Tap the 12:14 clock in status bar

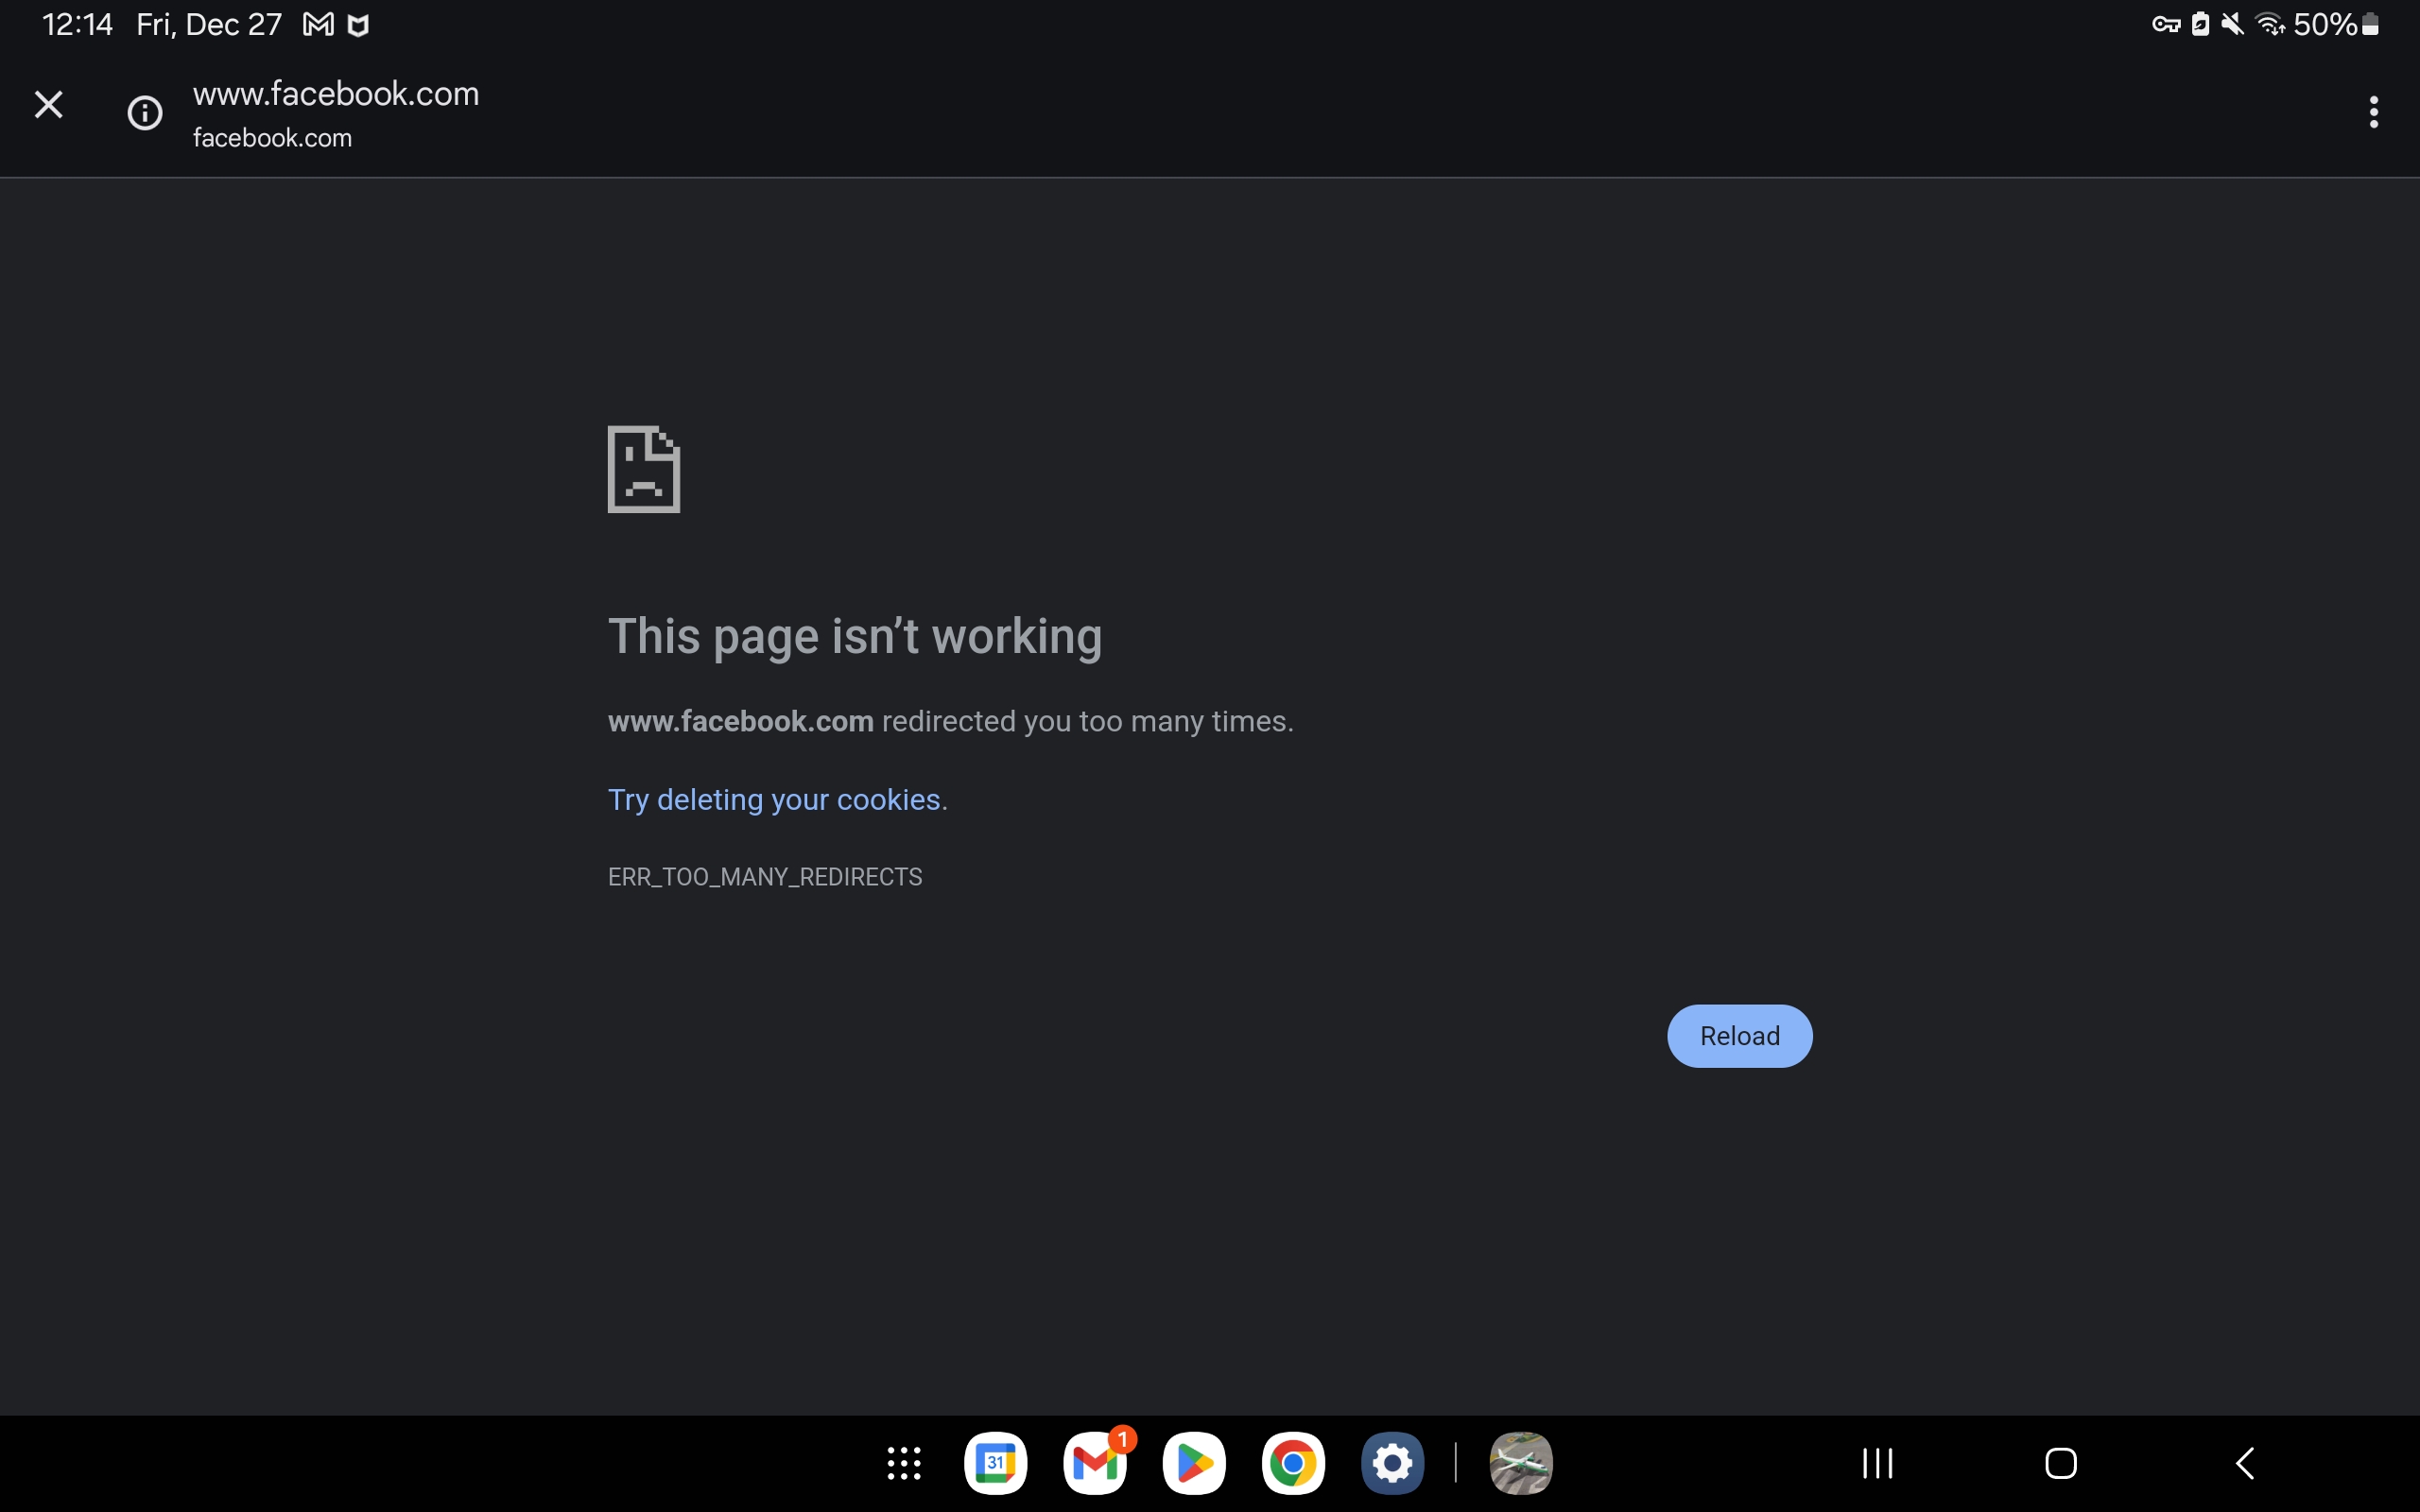[77, 24]
